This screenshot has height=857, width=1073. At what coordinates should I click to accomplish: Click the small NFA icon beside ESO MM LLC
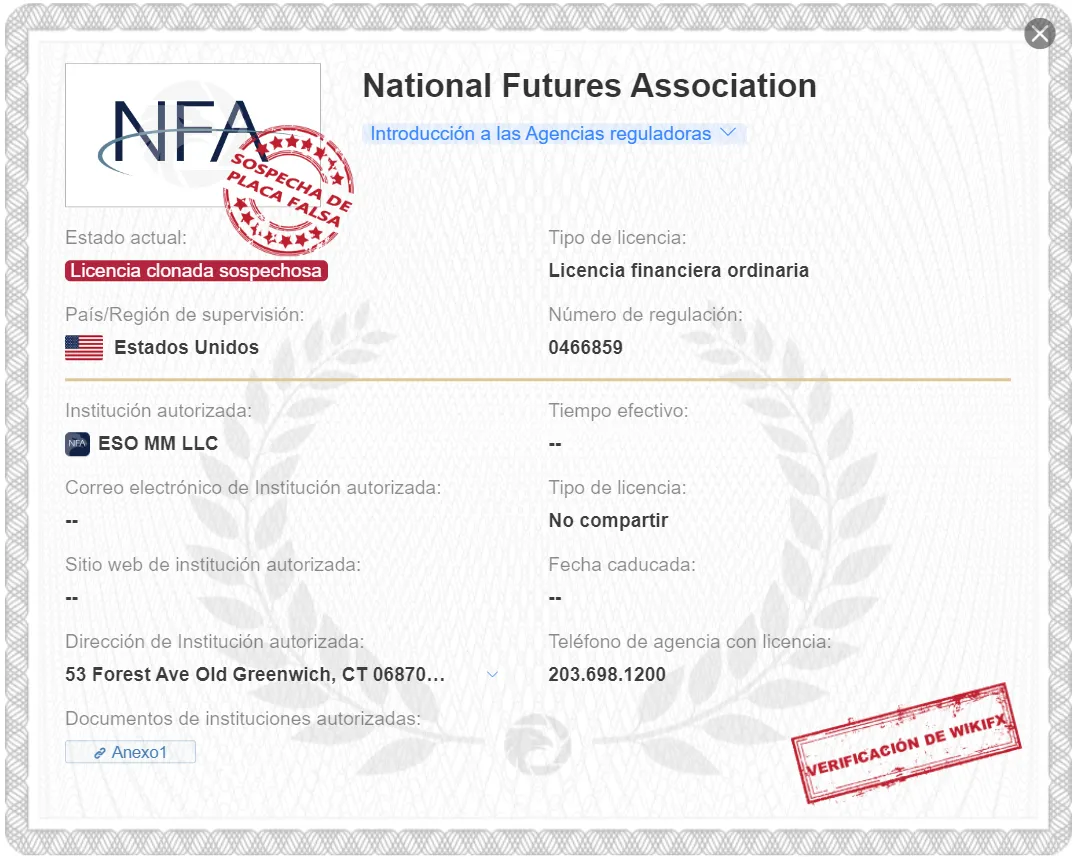(77, 444)
